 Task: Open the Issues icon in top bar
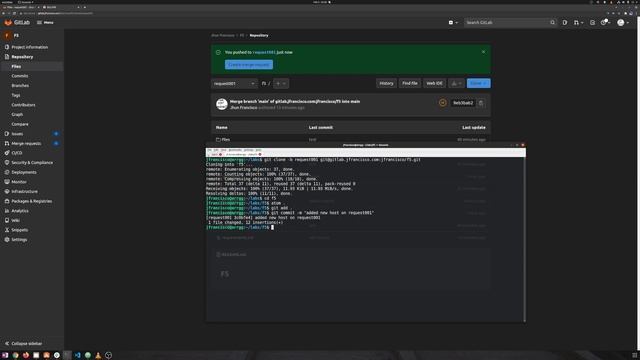point(565,22)
